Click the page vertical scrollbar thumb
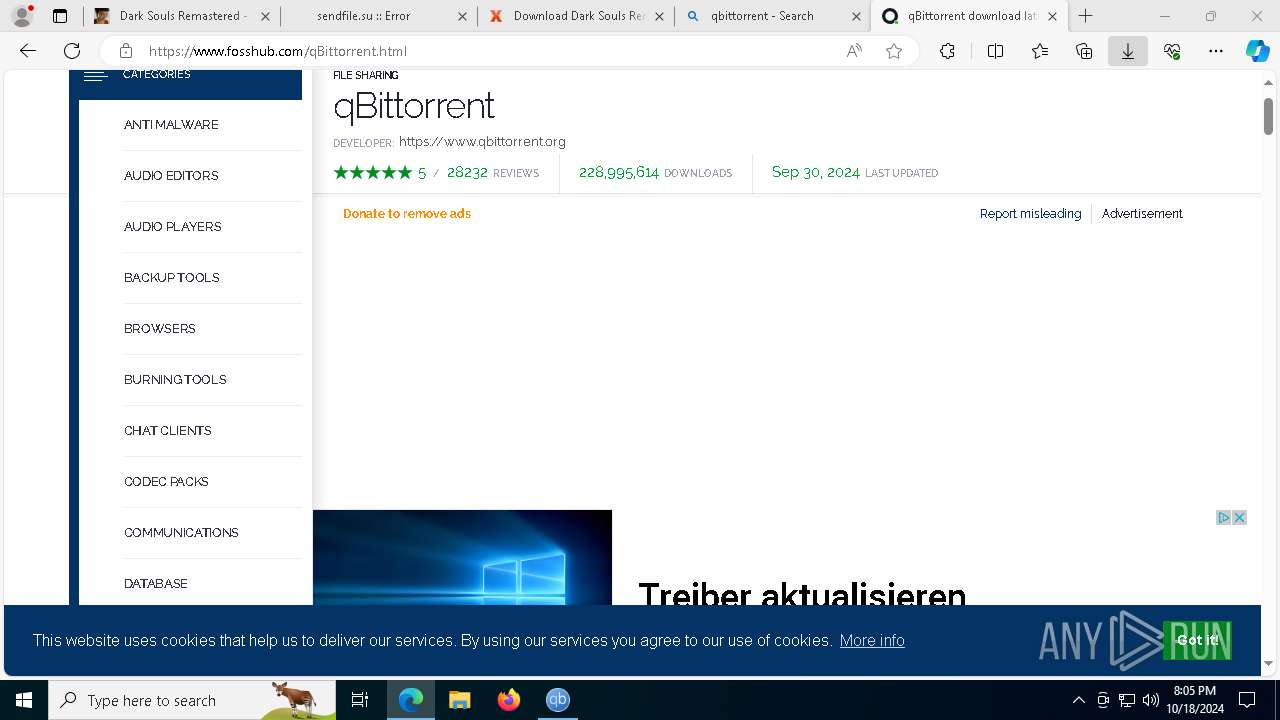 click(x=1268, y=116)
